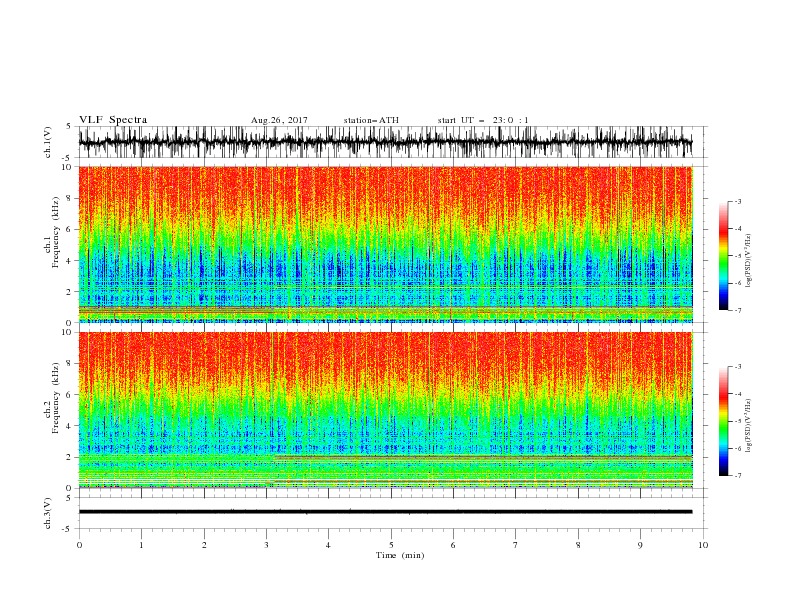Click time axis tick label "2"
792x612 pixels.
pos(204,545)
